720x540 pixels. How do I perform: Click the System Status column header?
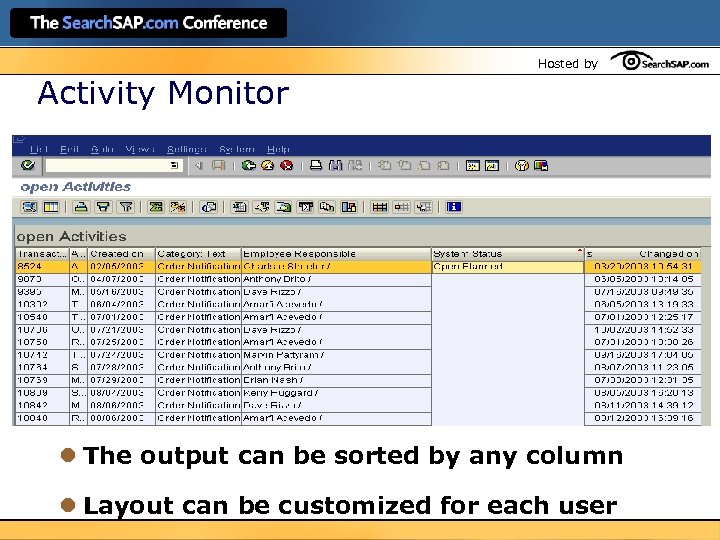[x=508, y=254]
